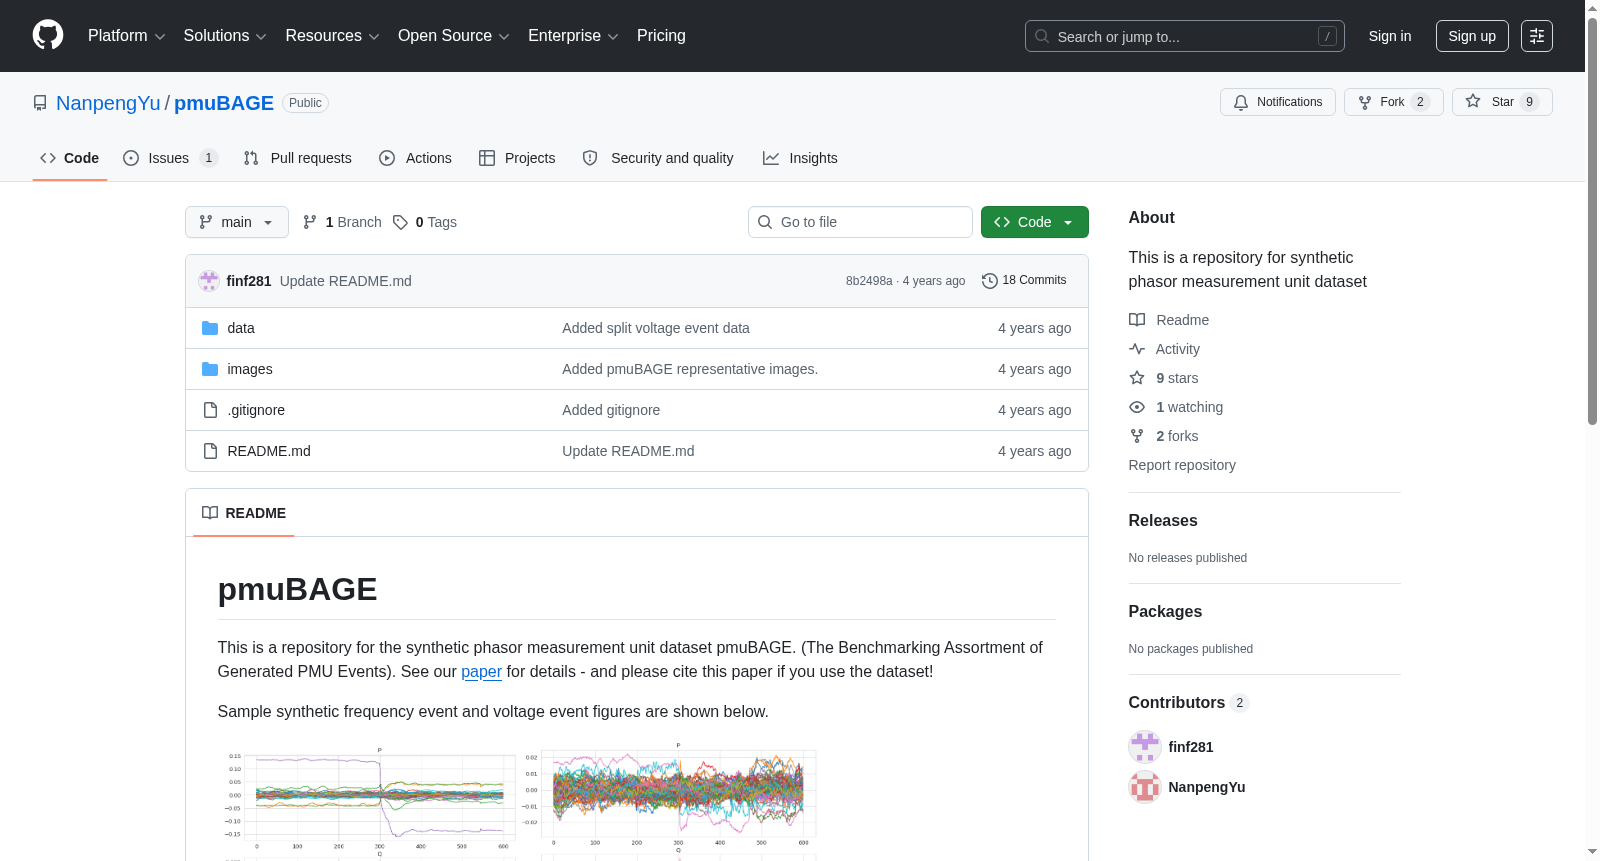Open the main branch selector dropdown
This screenshot has width=1600, height=861.
pyautogui.click(x=237, y=222)
